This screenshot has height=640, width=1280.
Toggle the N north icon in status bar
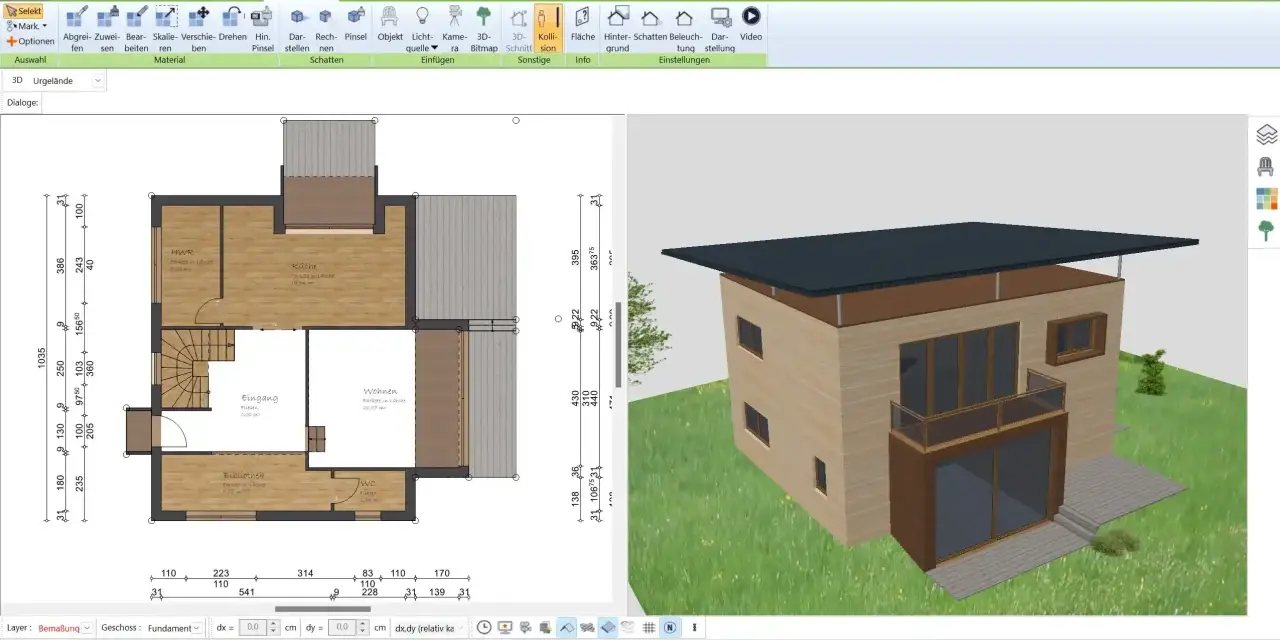670,628
